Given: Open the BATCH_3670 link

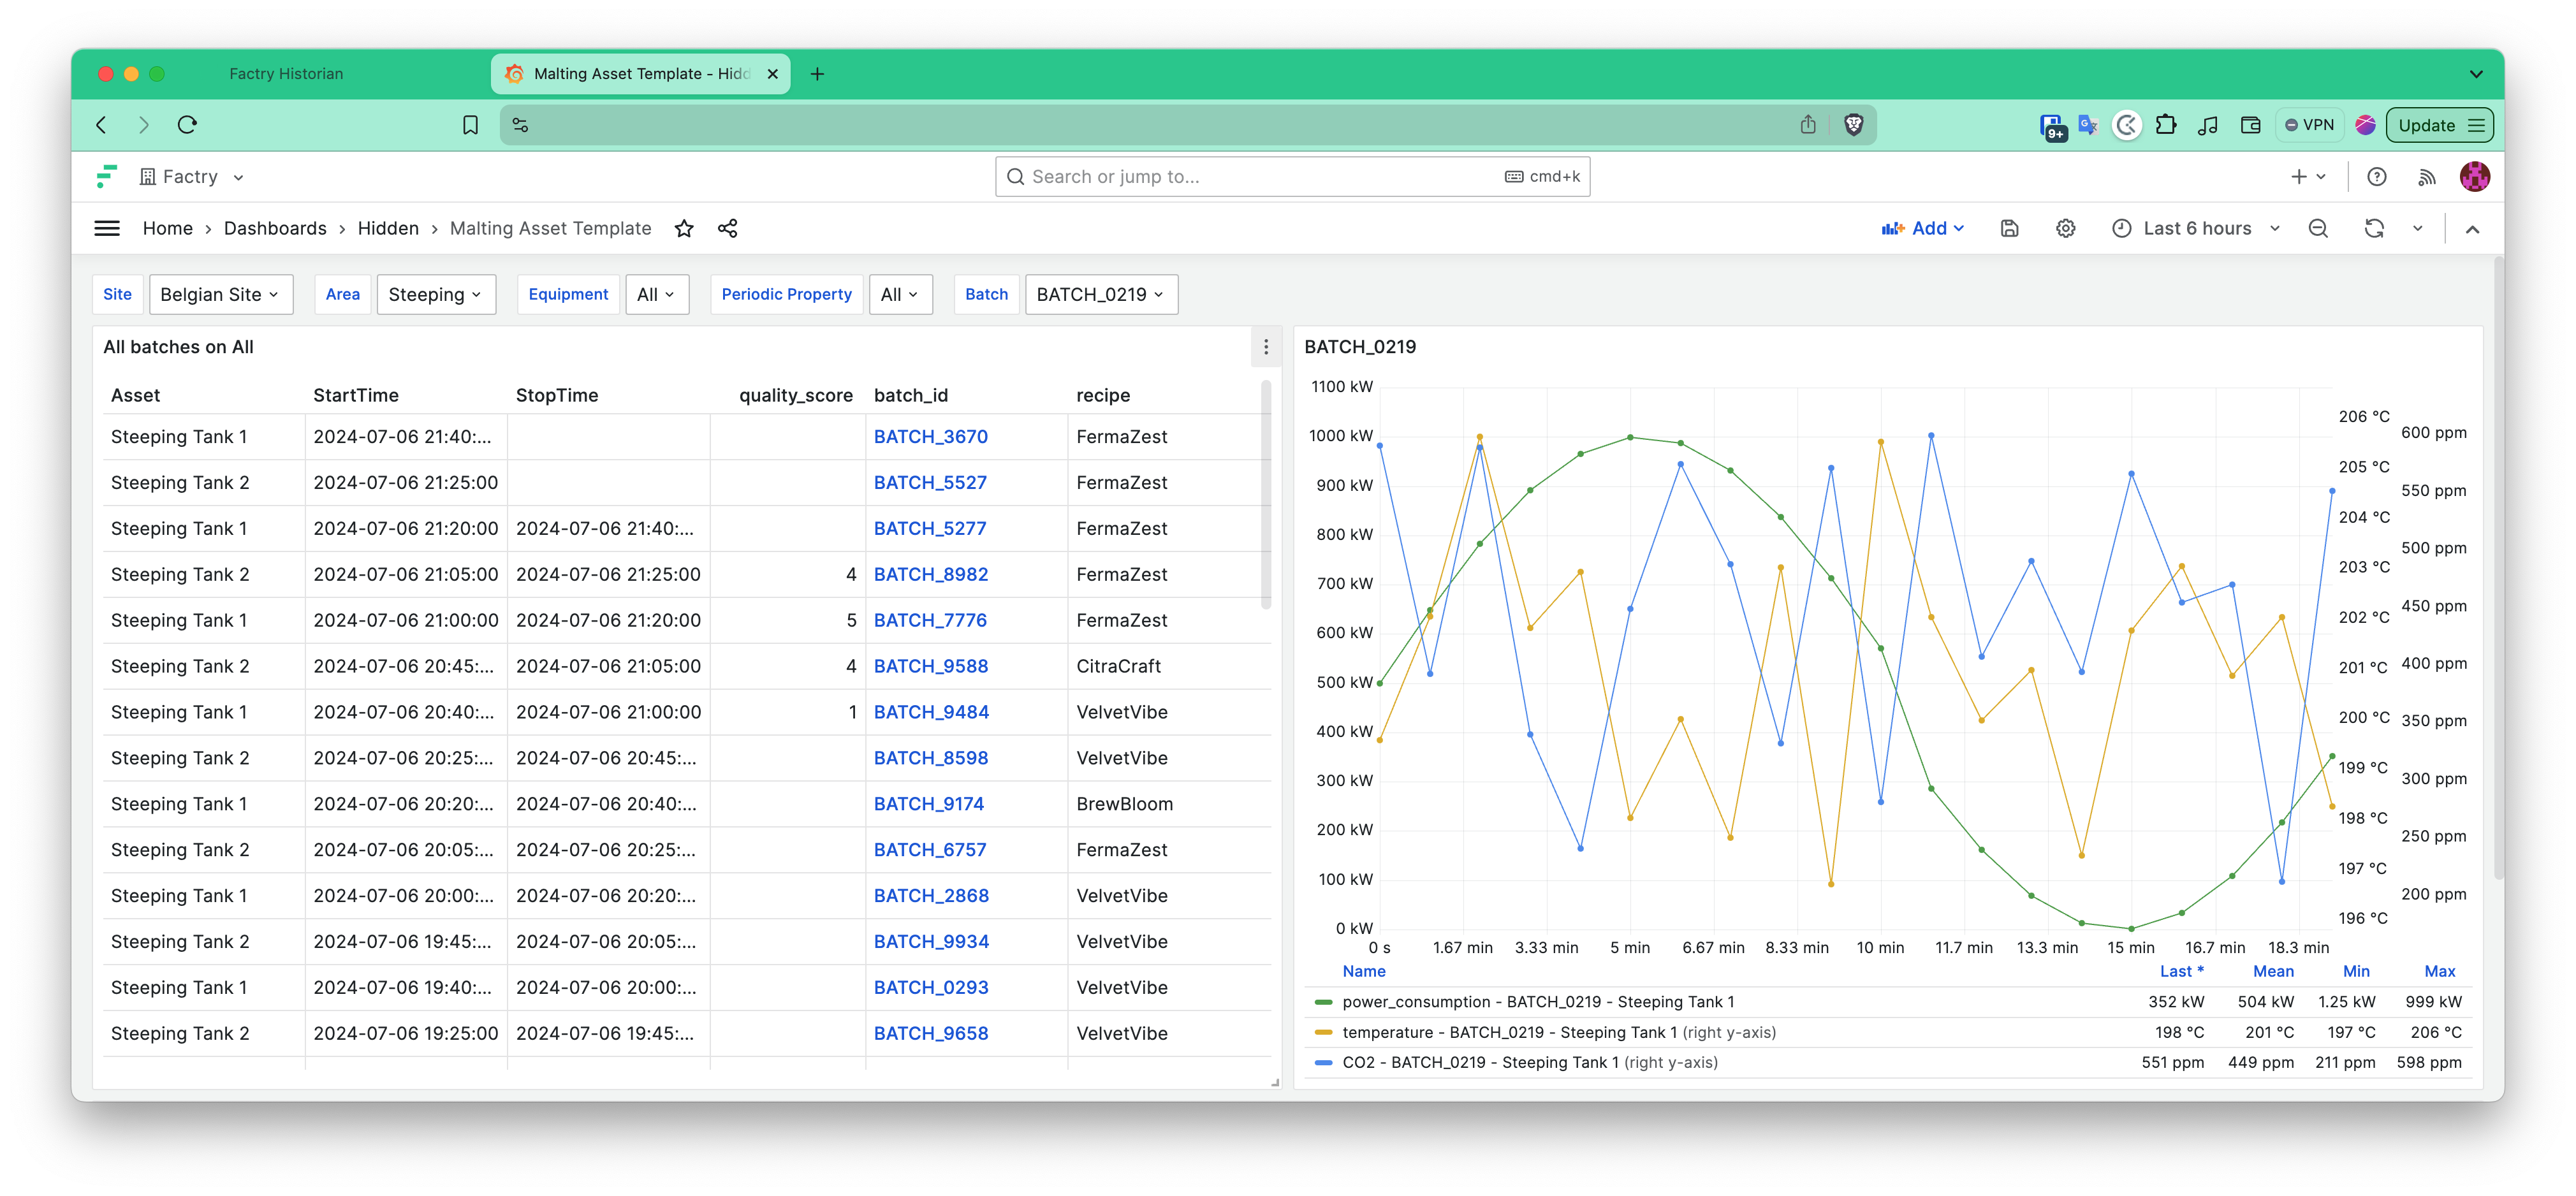Looking at the screenshot, I should click(930, 437).
